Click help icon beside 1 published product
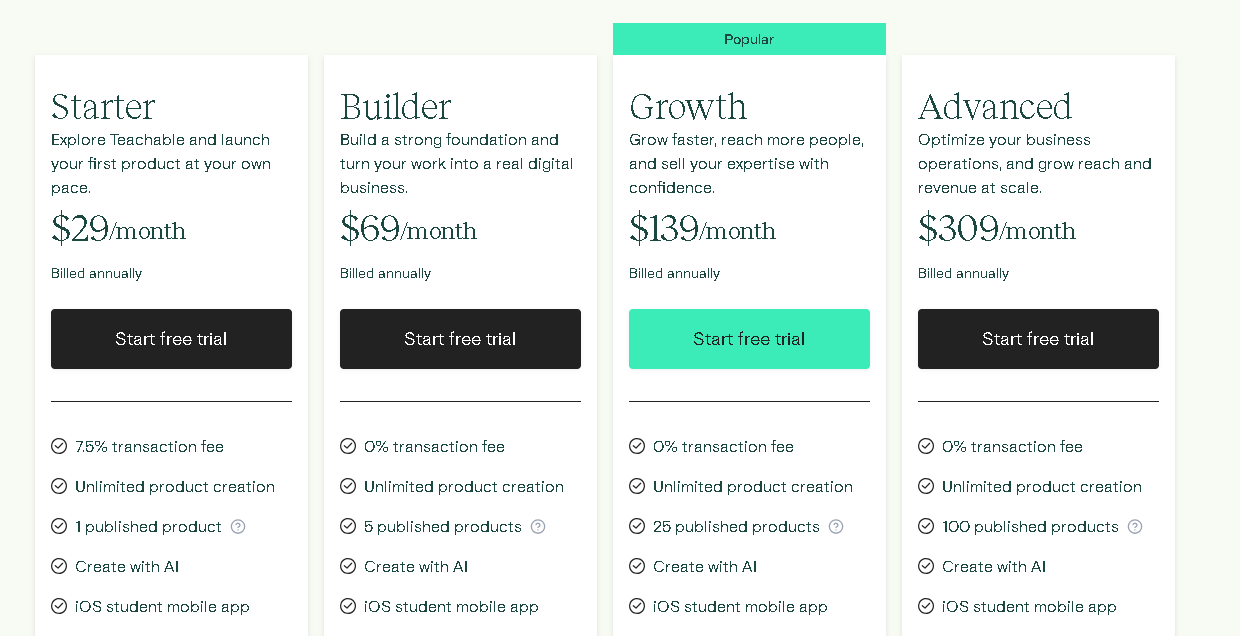Viewport: 1240px width, 636px height. [238, 526]
